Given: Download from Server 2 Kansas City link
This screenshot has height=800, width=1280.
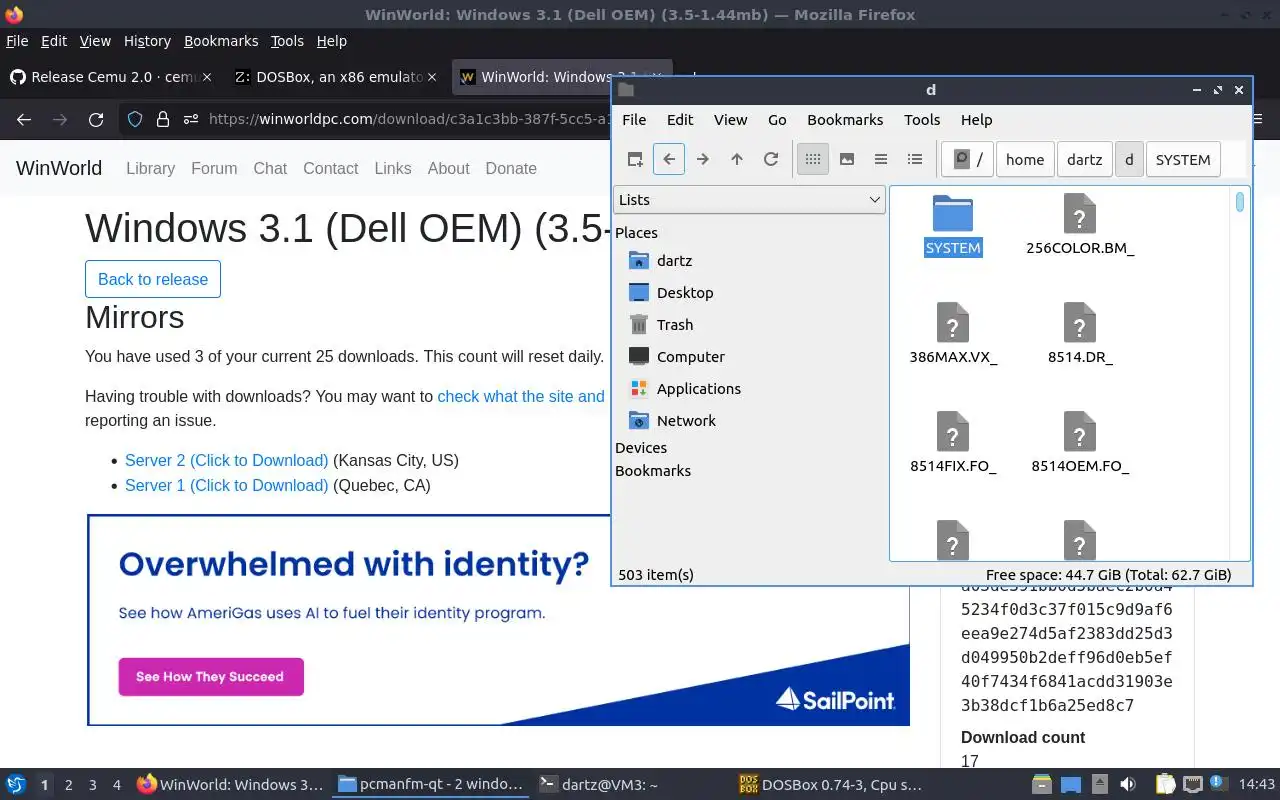Looking at the screenshot, I should point(226,461).
